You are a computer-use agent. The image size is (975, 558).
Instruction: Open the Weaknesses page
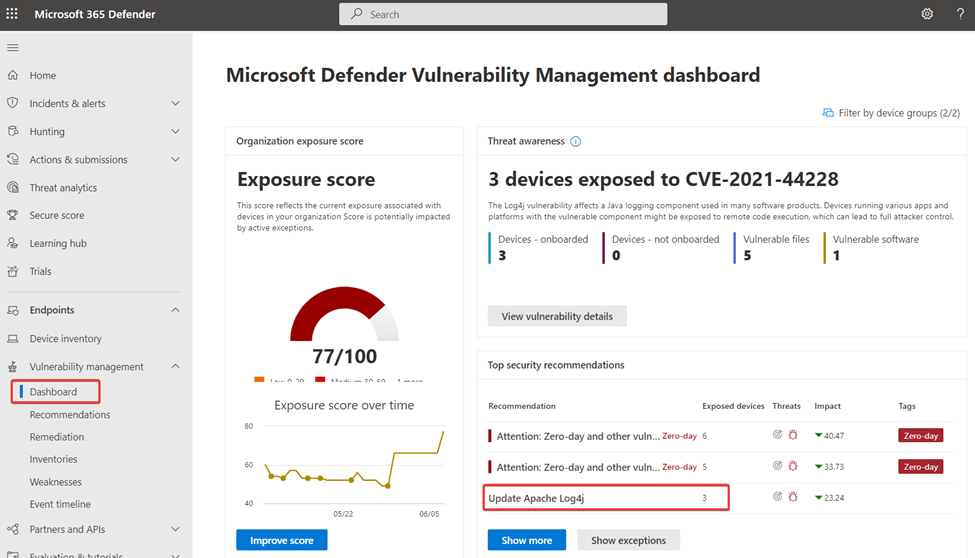(55, 481)
